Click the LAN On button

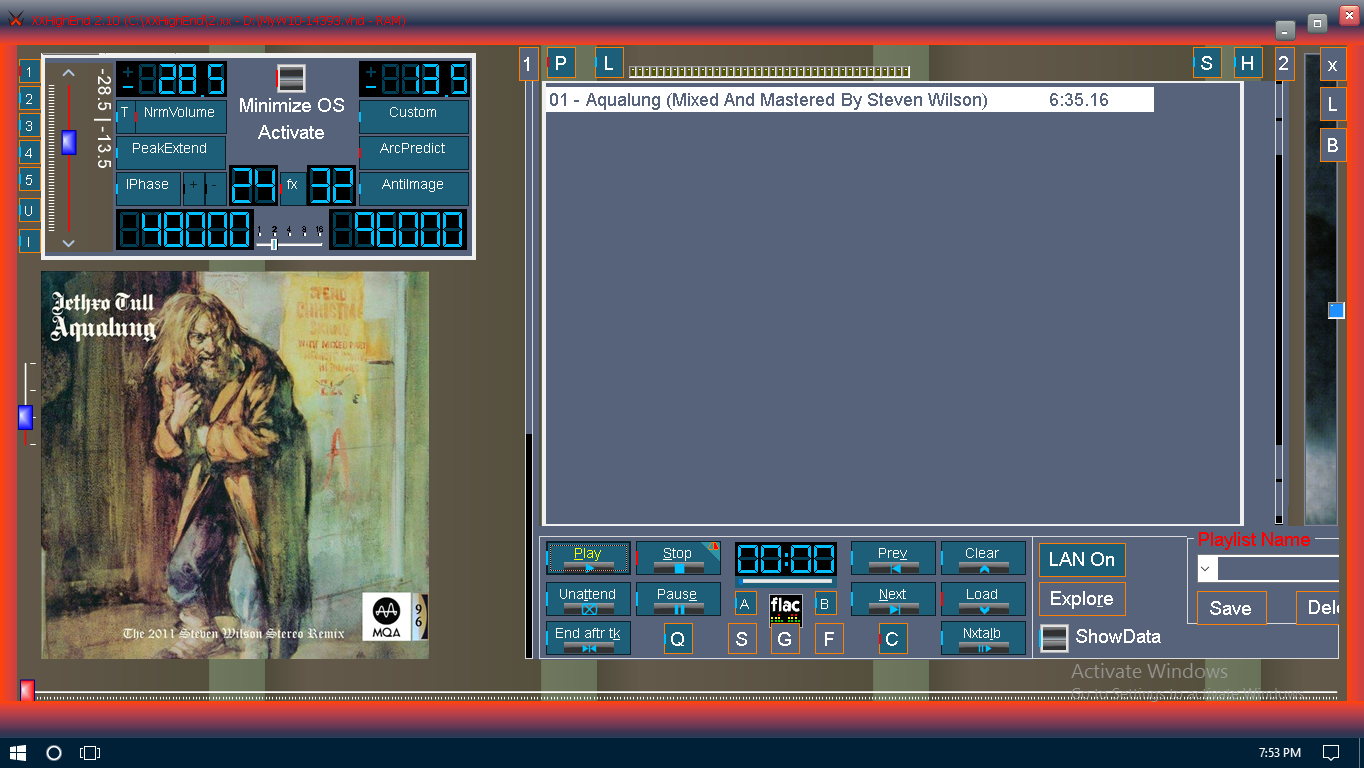point(1082,559)
